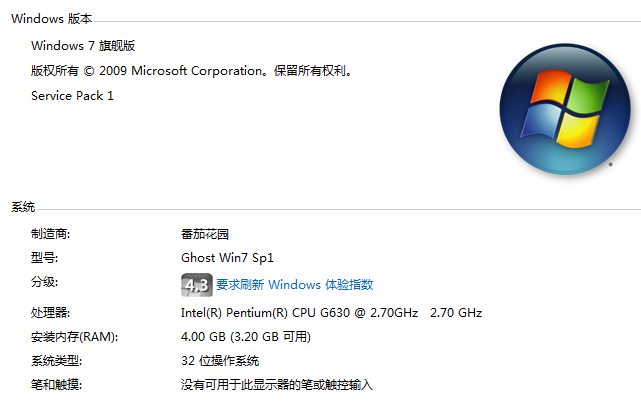Click the 4.3 experience index score badge
This screenshot has height=402, width=641.
tap(197, 285)
